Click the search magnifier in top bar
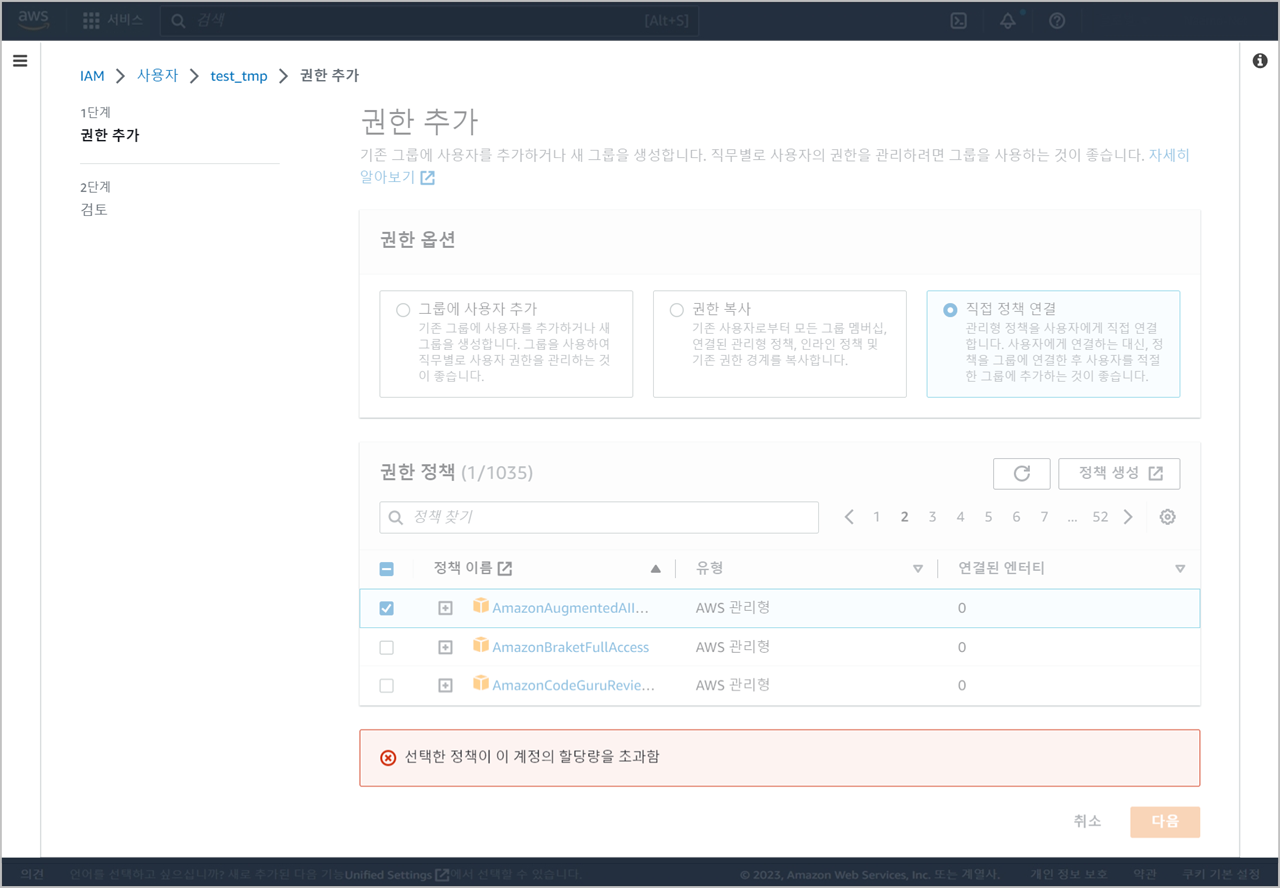This screenshot has width=1280, height=888. (x=178, y=21)
